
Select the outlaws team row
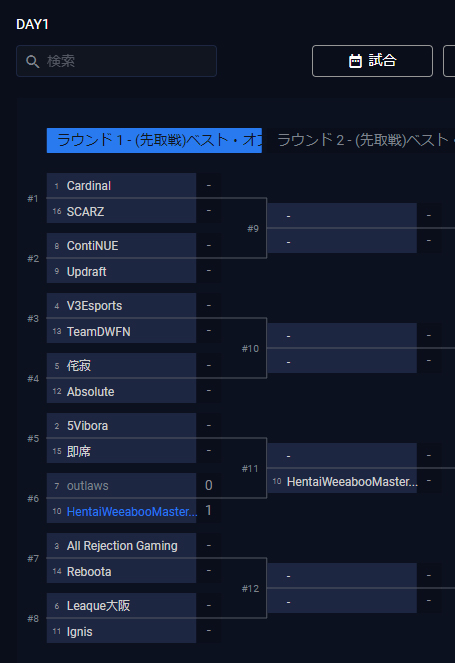pos(121,486)
